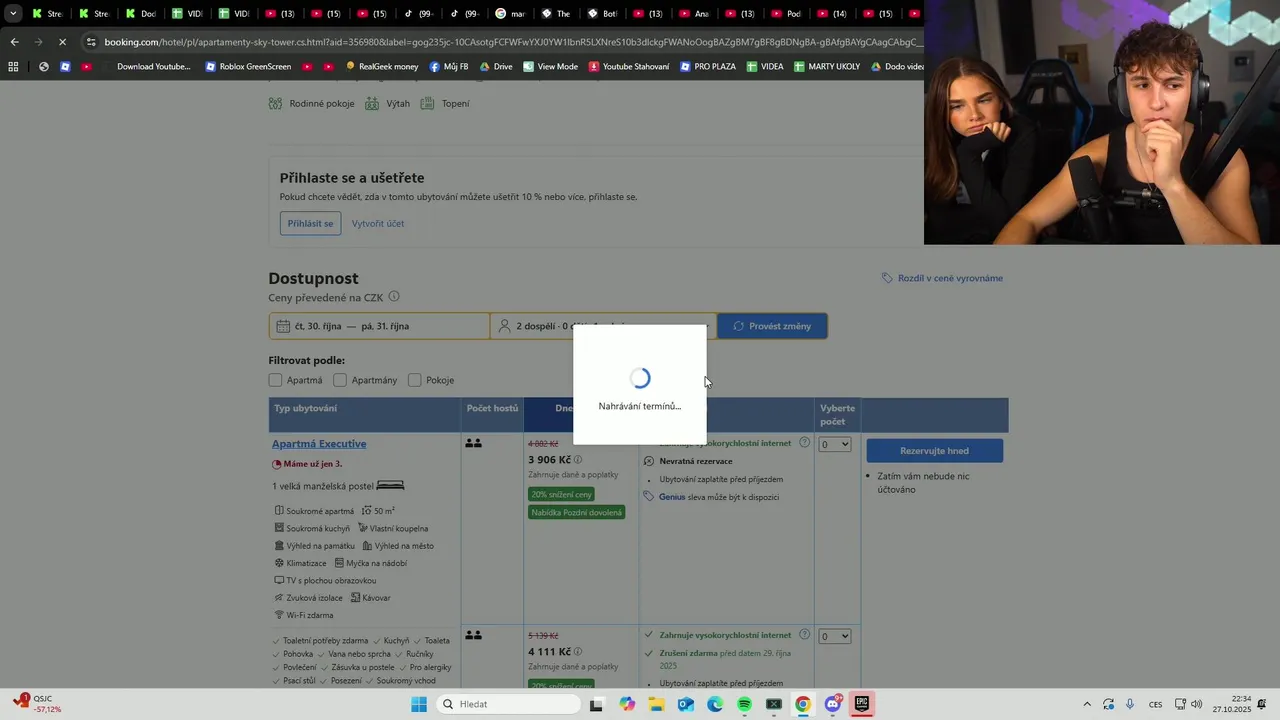Click the 4 111 Kč price

548,652
